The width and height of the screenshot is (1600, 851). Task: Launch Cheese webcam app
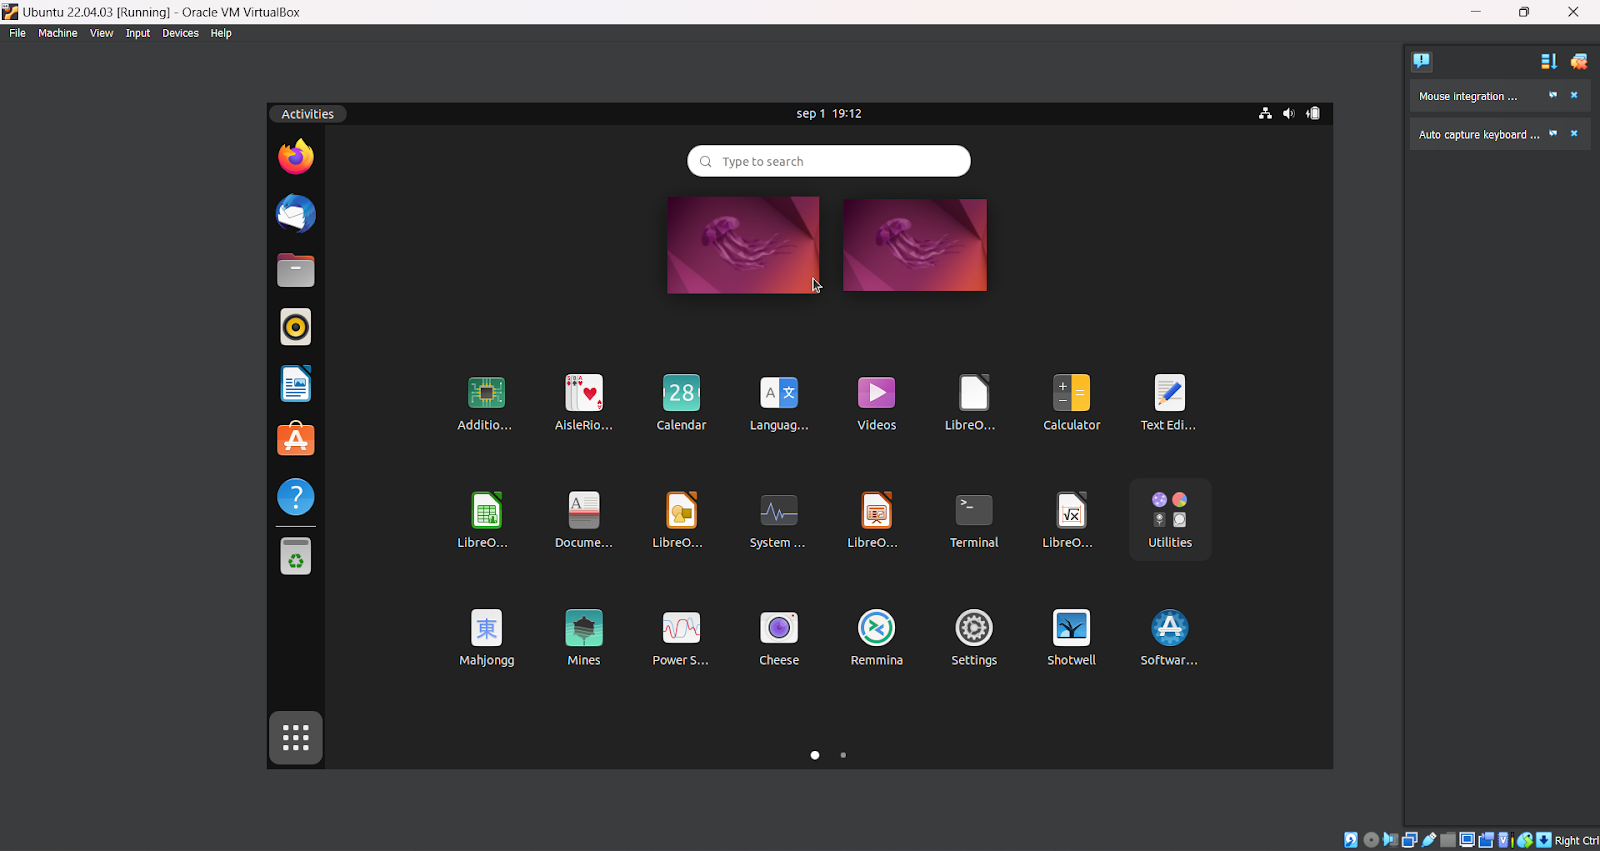coord(779,637)
